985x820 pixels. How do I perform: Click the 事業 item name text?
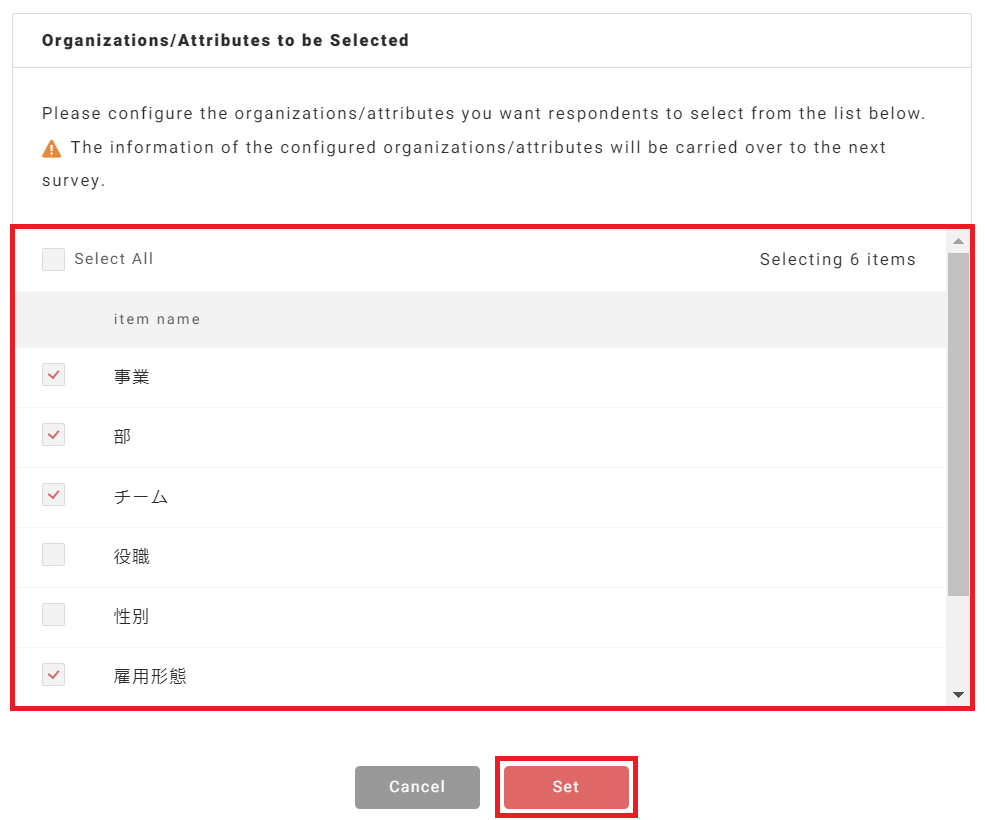[132, 377]
